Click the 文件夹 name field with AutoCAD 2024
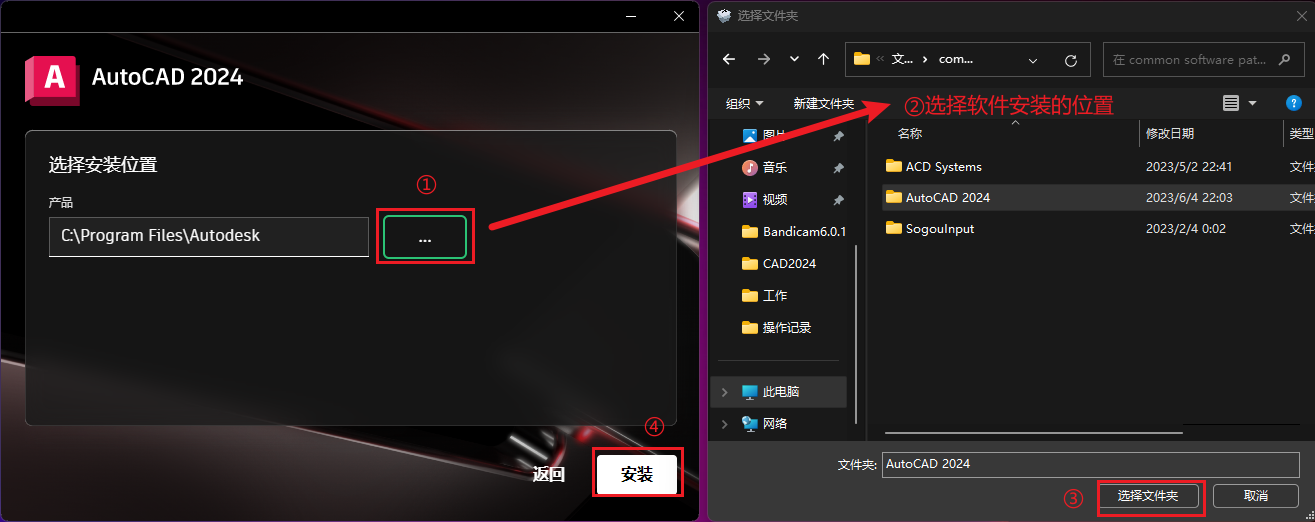The width and height of the screenshot is (1315, 522). point(1091,464)
